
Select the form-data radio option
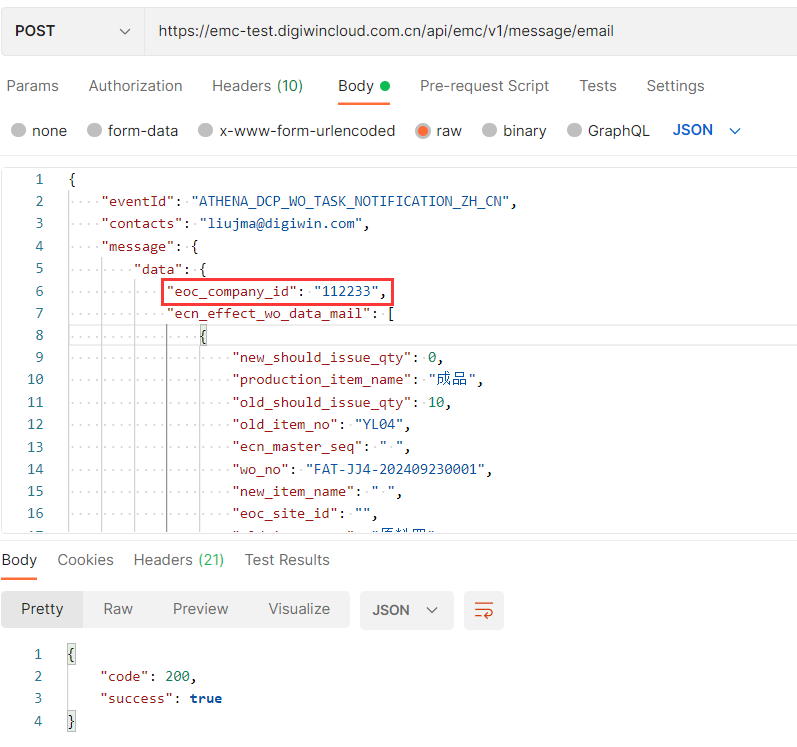pos(133,131)
